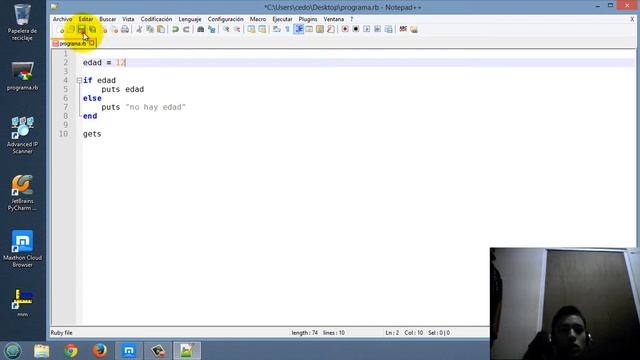Click the Redo arrow icon
The height and width of the screenshot is (360, 640).
[186, 29]
